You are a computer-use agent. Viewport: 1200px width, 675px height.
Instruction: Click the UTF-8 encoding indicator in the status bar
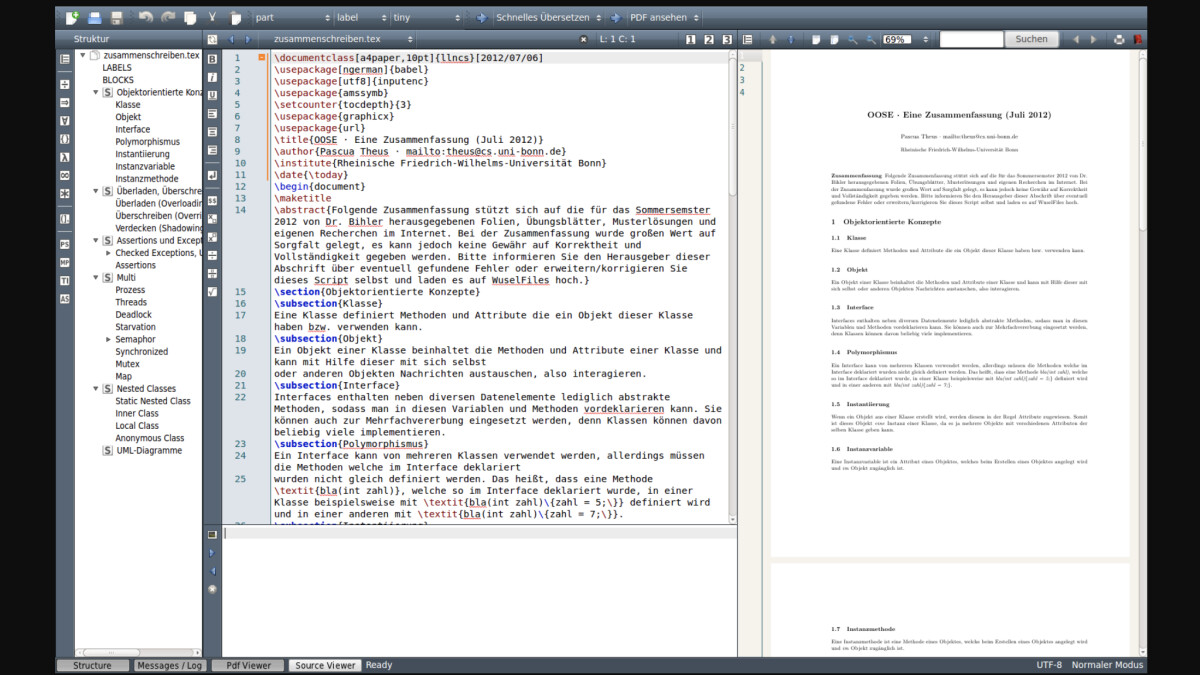1048,665
